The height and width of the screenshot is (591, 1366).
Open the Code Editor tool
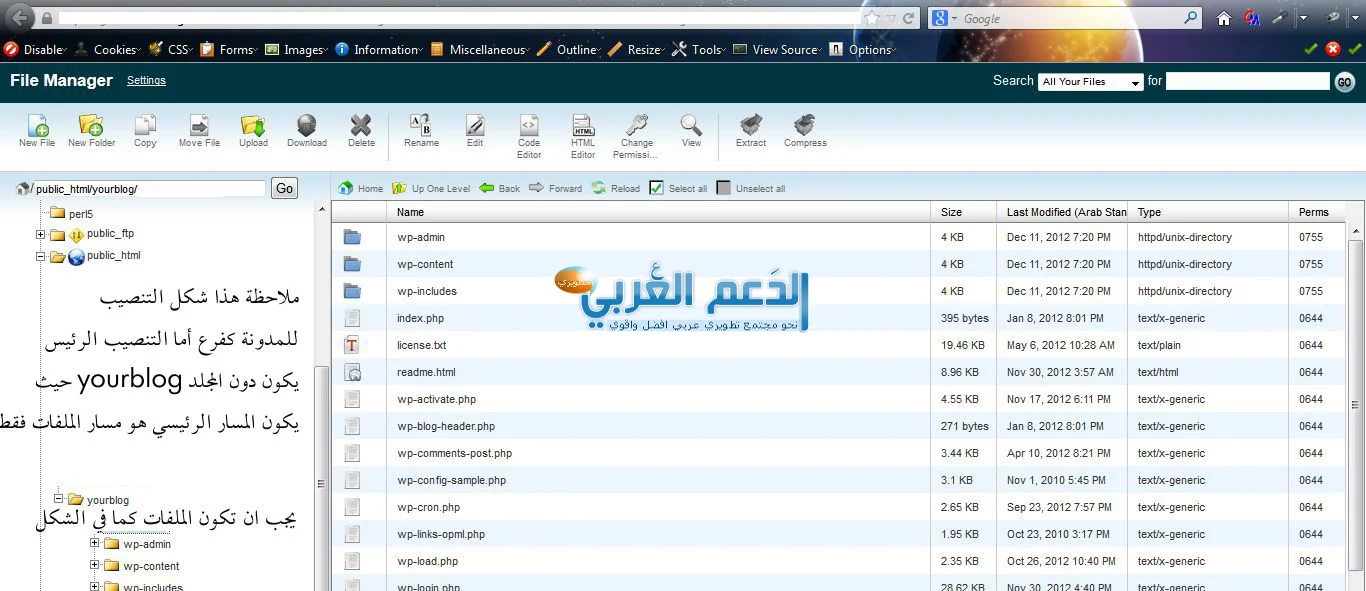click(529, 127)
